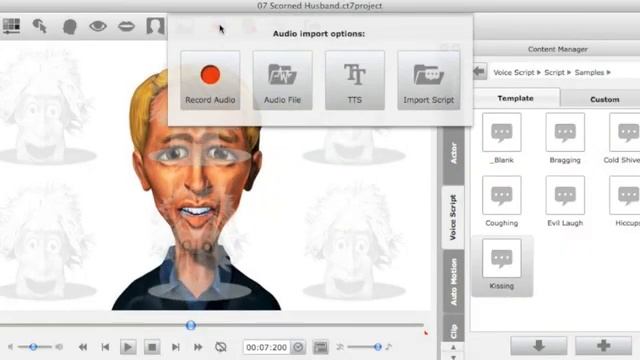This screenshot has width=640, height=360.
Task: Rewind the animation
Action: (x=83, y=347)
